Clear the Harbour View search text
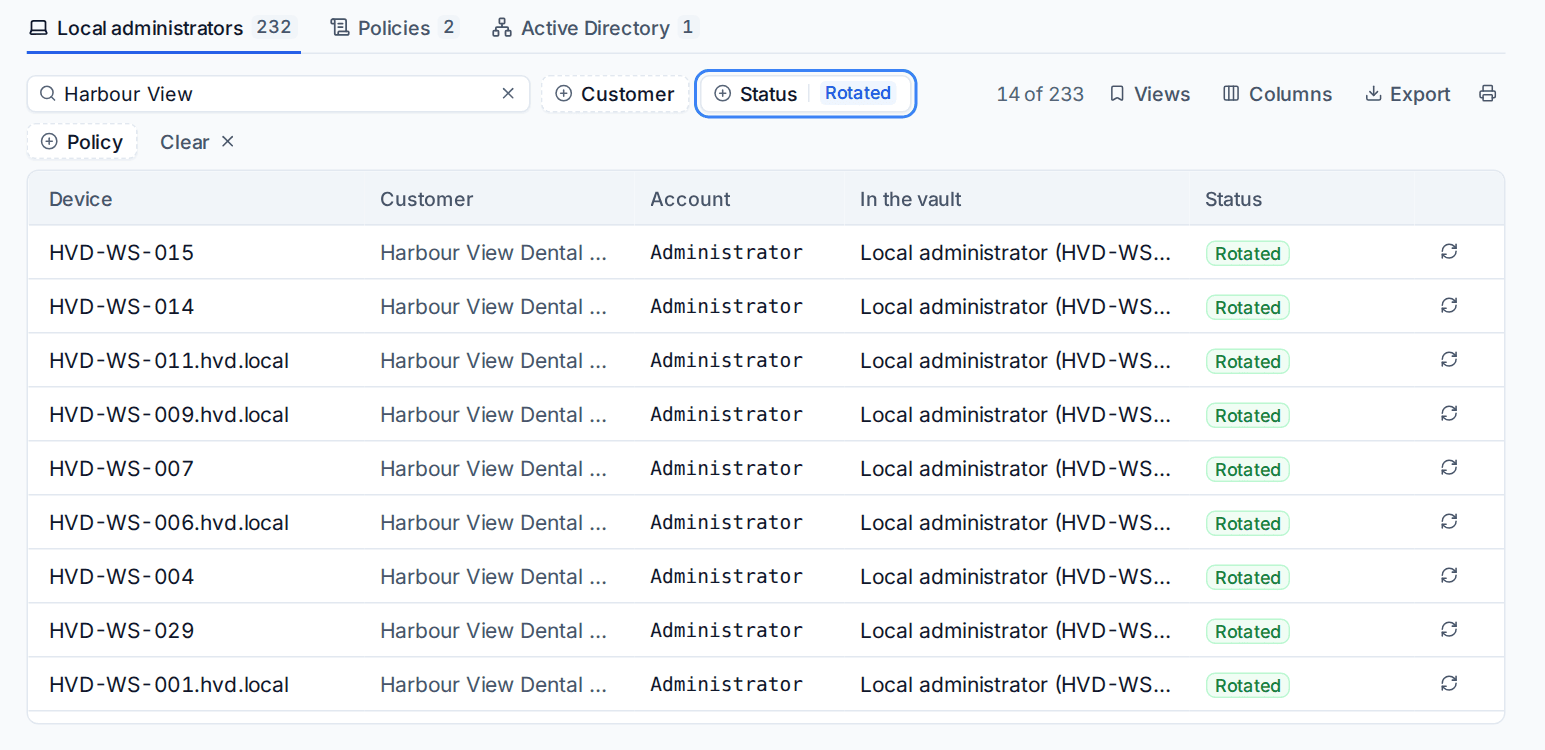Viewport: 1545px width, 750px height. coord(508,94)
